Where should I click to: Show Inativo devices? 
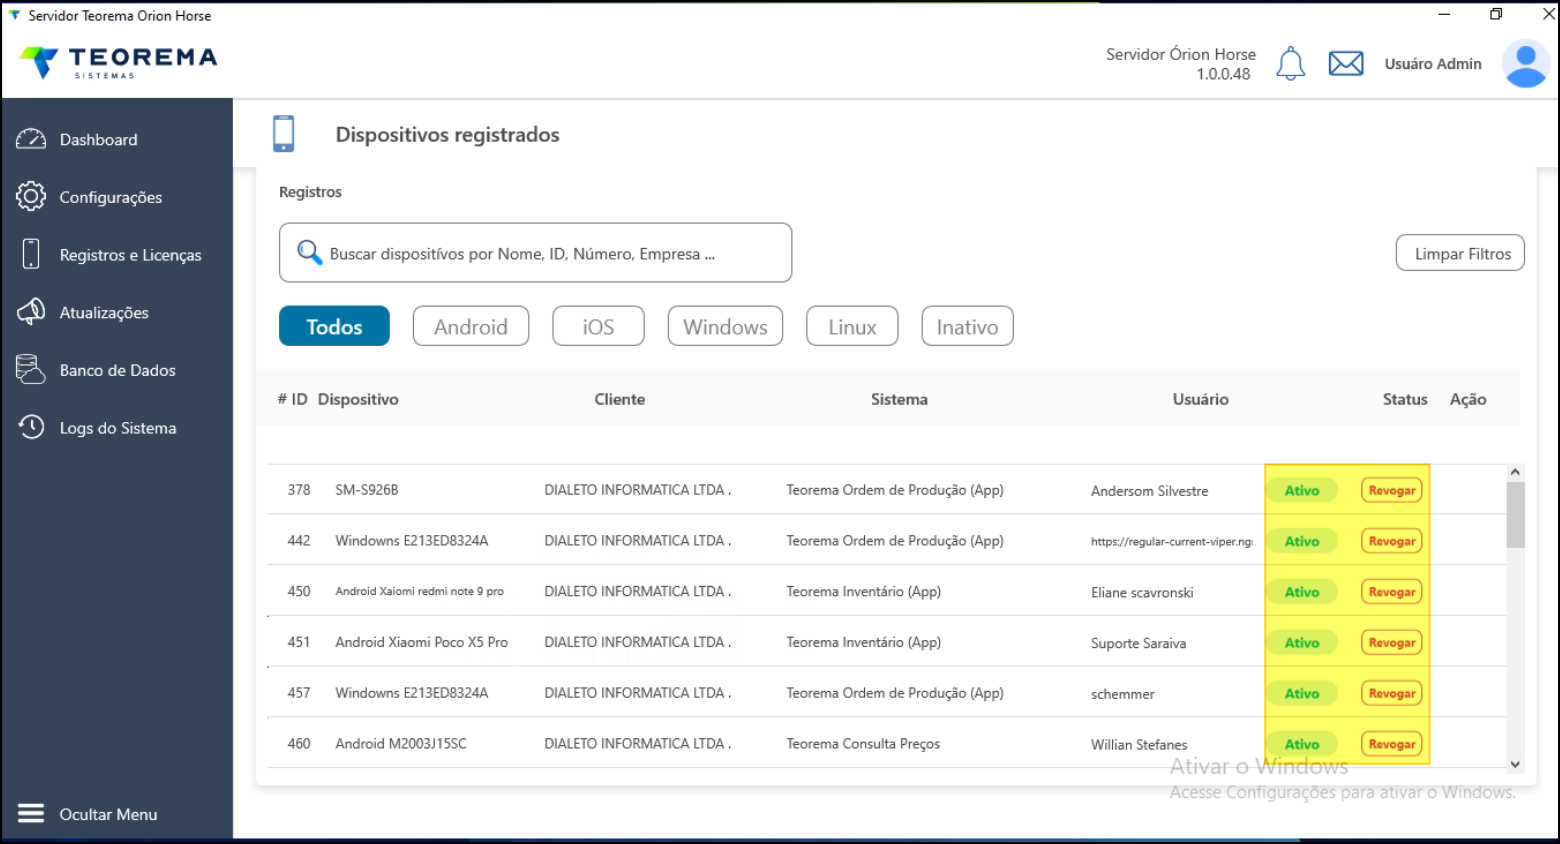click(x=967, y=326)
